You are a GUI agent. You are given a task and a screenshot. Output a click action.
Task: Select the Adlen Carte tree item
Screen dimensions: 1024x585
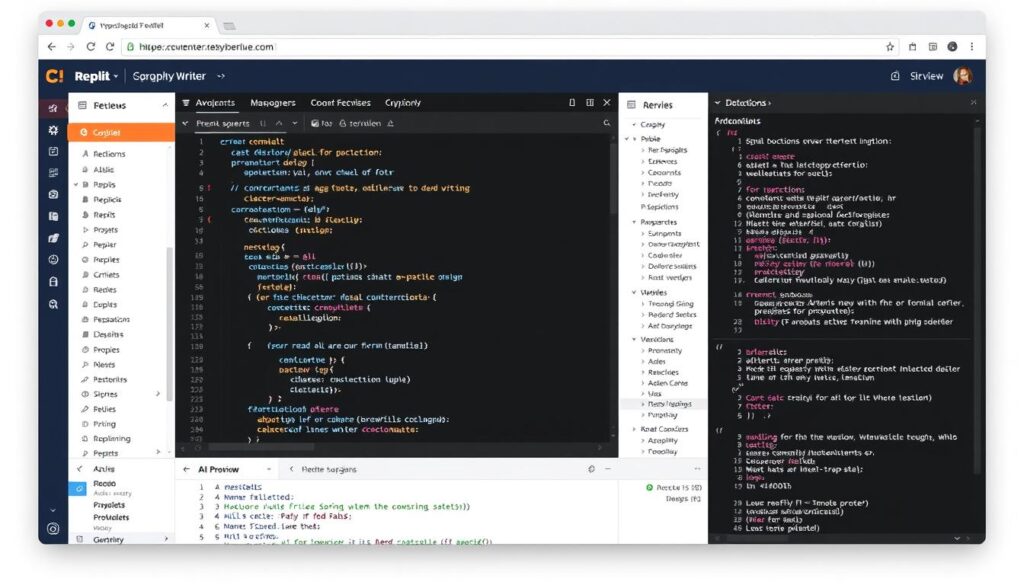(x=667, y=383)
